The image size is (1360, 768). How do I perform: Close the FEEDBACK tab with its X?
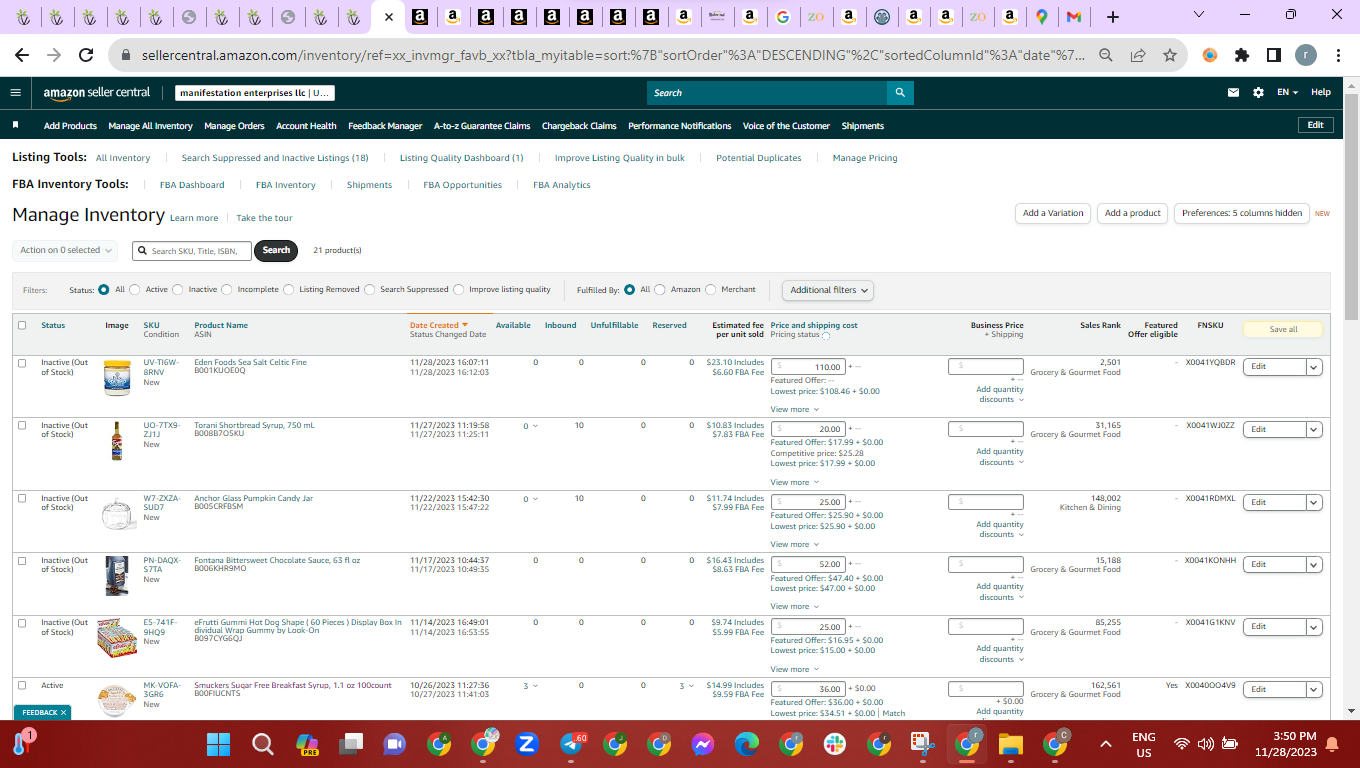point(64,713)
